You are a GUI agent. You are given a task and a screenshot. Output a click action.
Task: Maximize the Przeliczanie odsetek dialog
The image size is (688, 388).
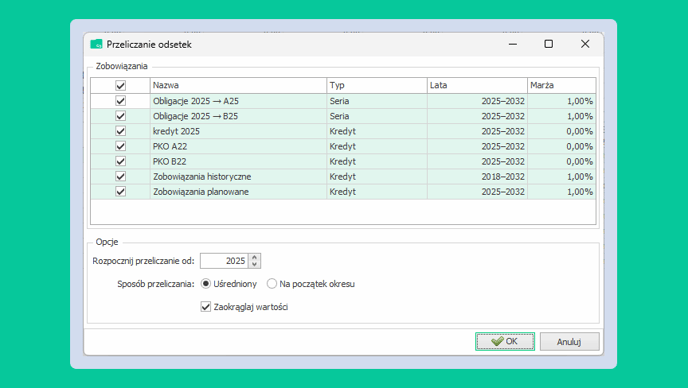[548, 44]
